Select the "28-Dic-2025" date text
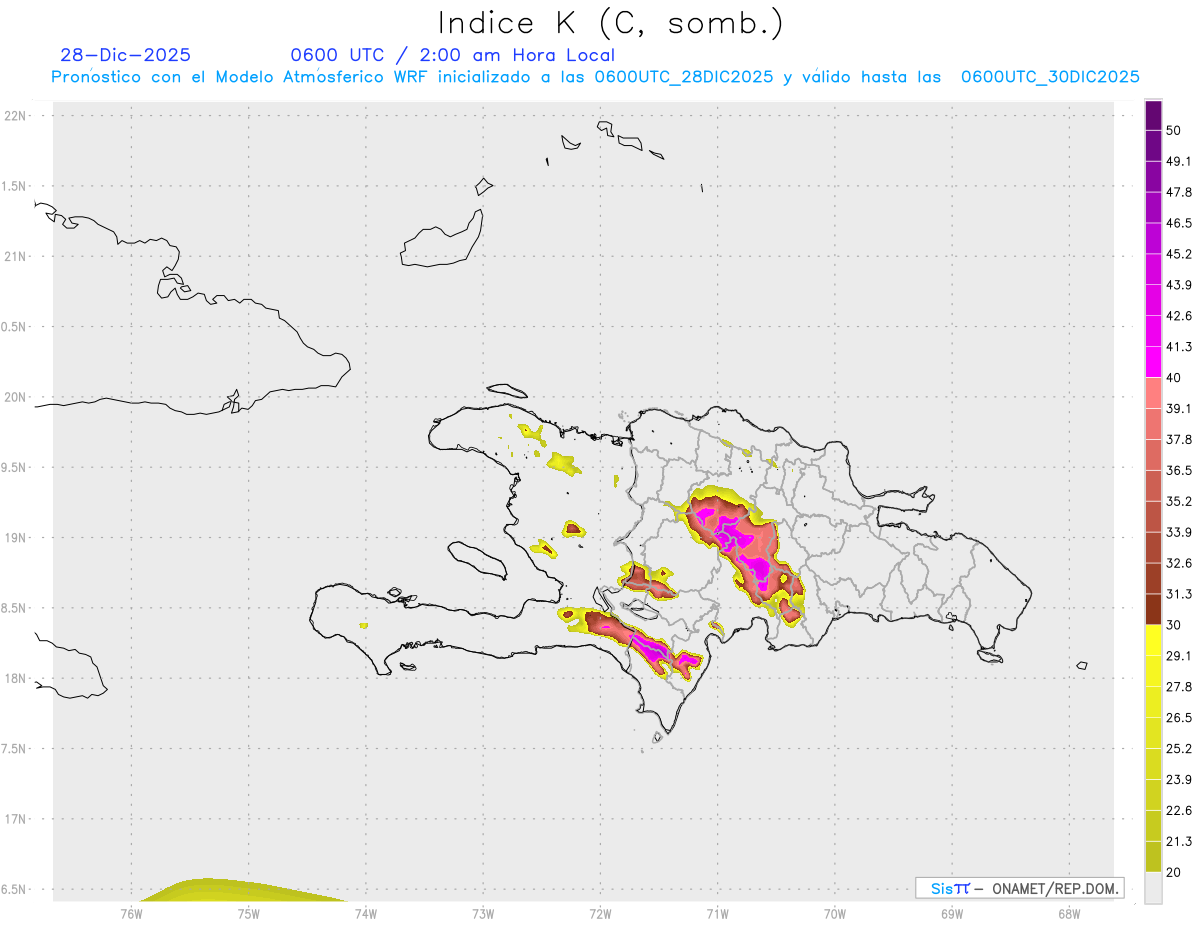 click(x=125, y=55)
